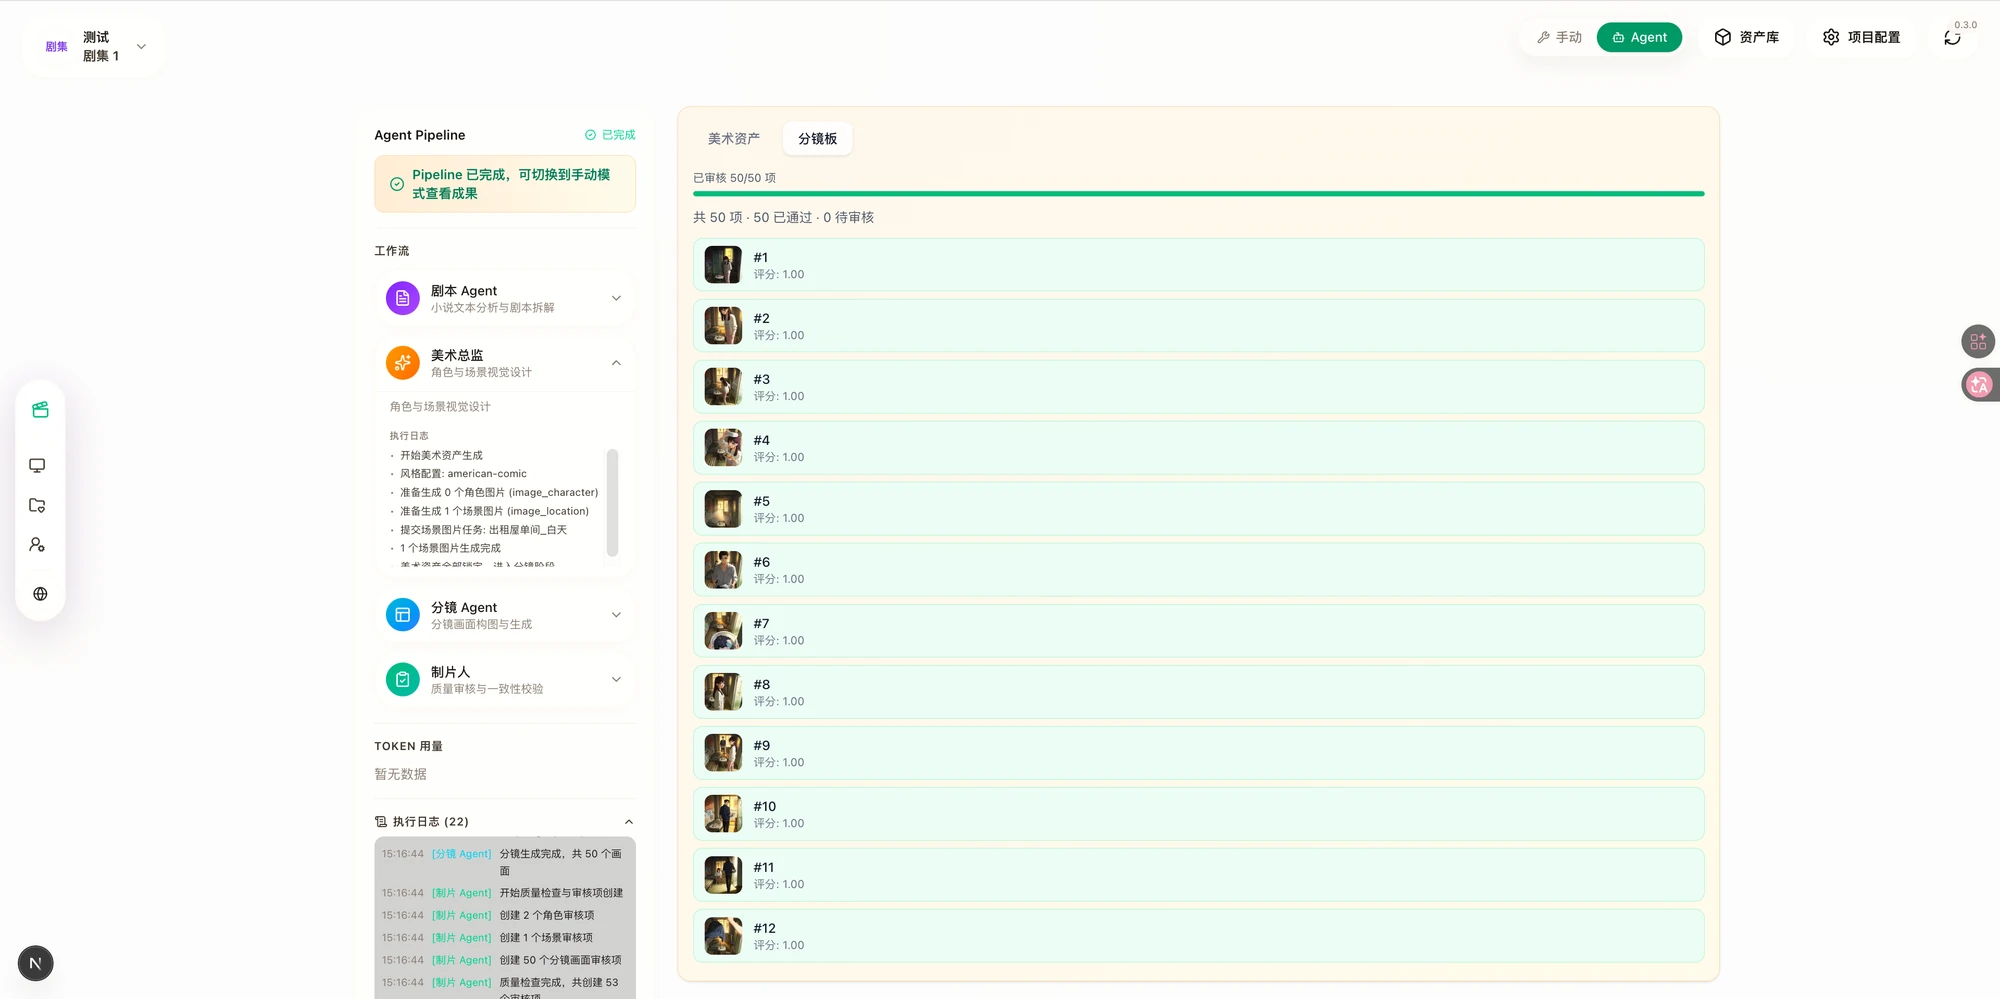Expand the 剧本 Agent workflow item
The height and width of the screenshot is (999, 2000).
click(505, 298)
